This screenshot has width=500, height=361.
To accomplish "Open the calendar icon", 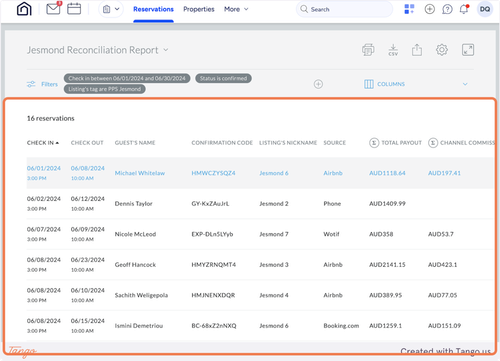I will click(x=74, y=9).
